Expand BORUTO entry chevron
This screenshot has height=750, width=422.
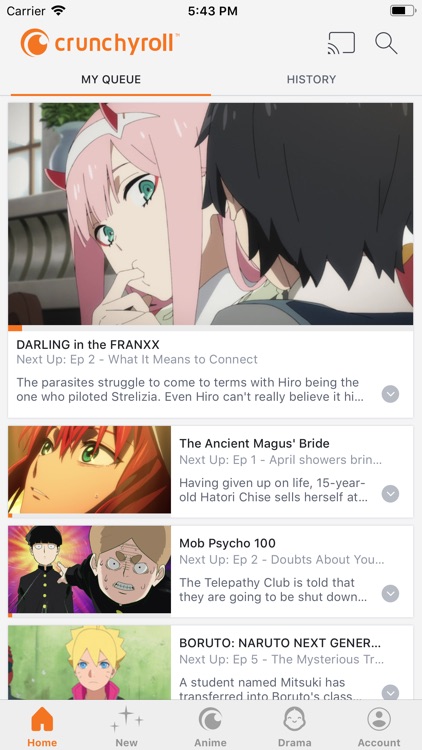tap(390, 692)
